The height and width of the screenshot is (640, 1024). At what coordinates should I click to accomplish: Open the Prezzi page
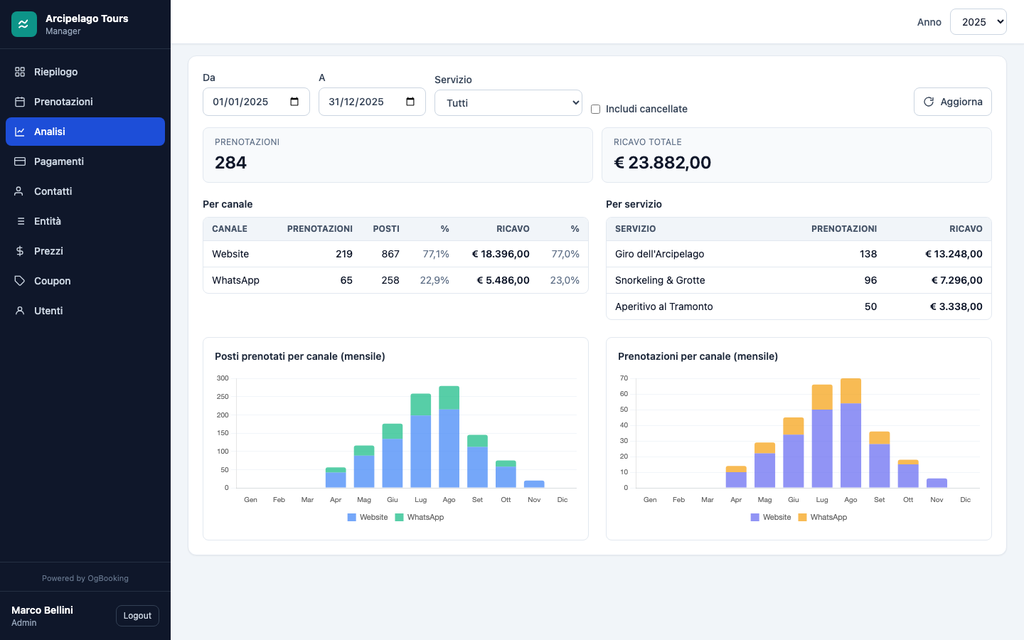(x=85, y=251)
